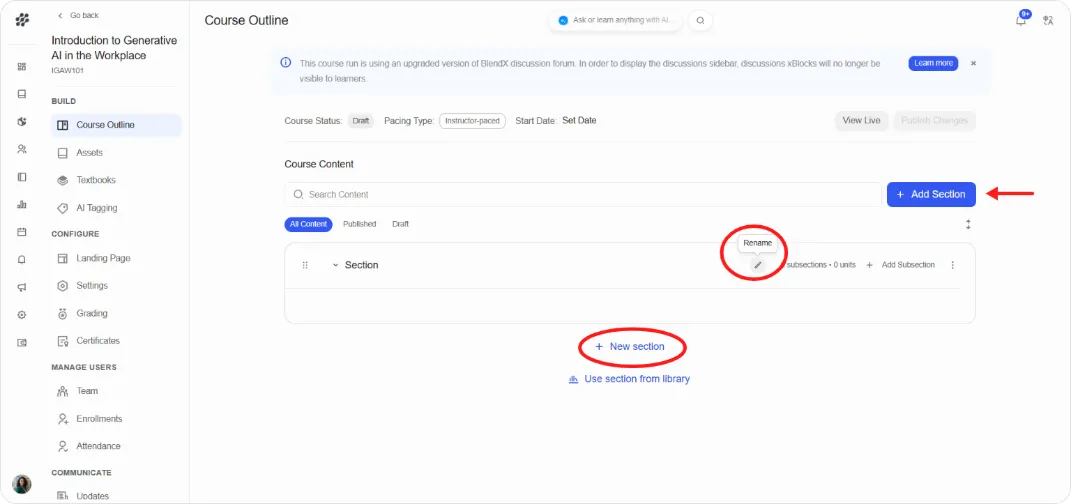
Task: Collapse the Section chevron
Action: pyautogui.click(x=335, y=265)
